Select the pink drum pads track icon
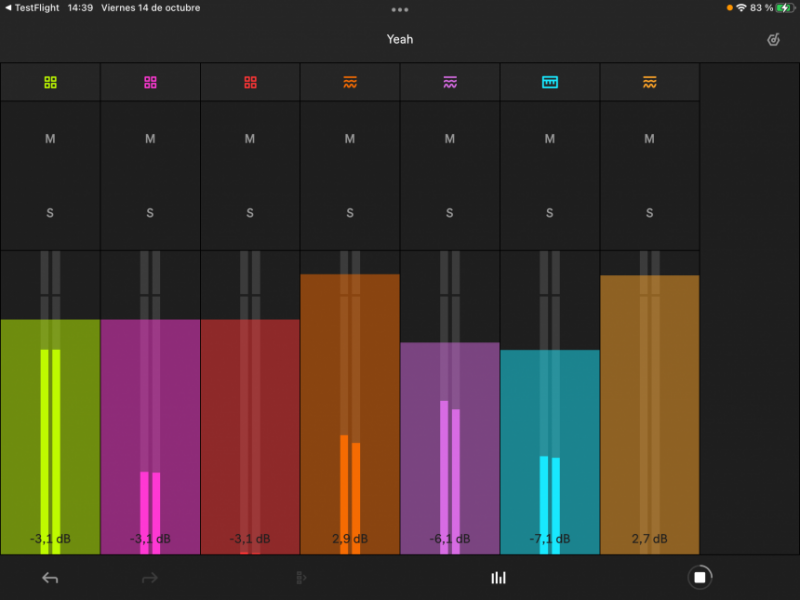The image size is (800, 600). [x=150, y=81]
